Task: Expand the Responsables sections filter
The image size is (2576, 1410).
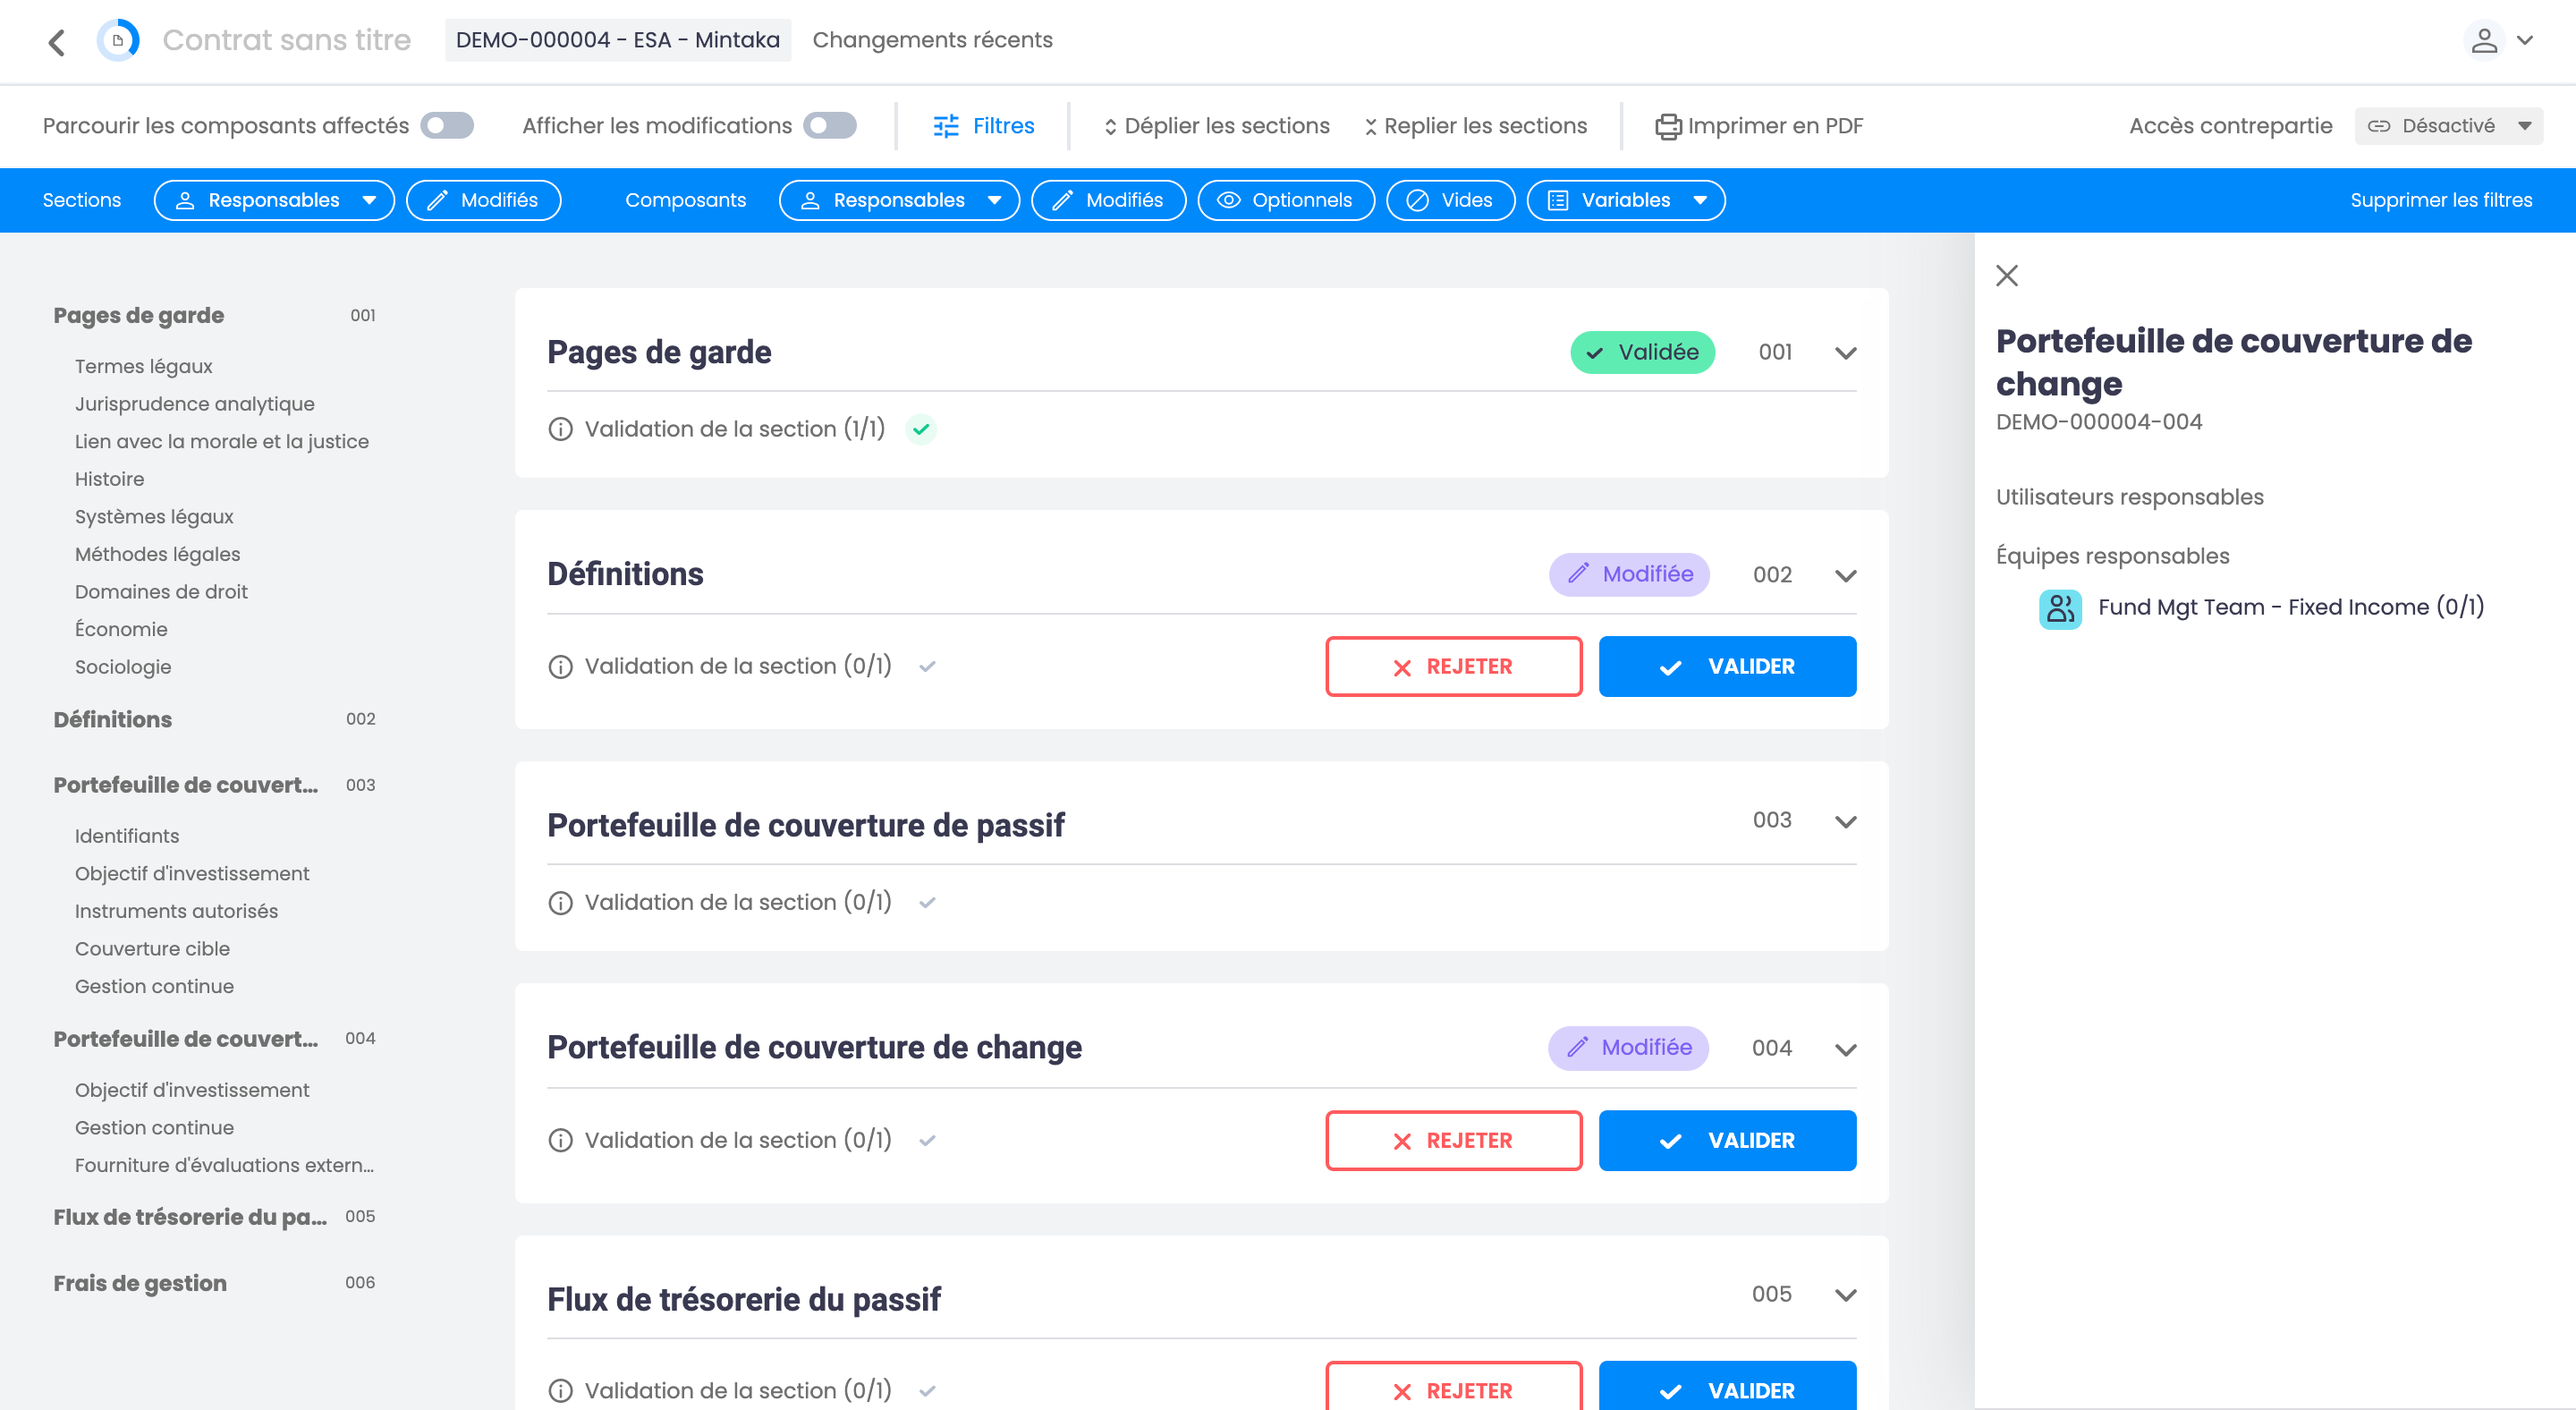Action: 273,200
